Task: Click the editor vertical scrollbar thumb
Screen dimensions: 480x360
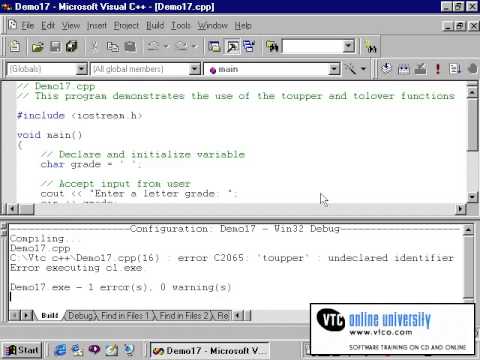Action: [472, 125]
